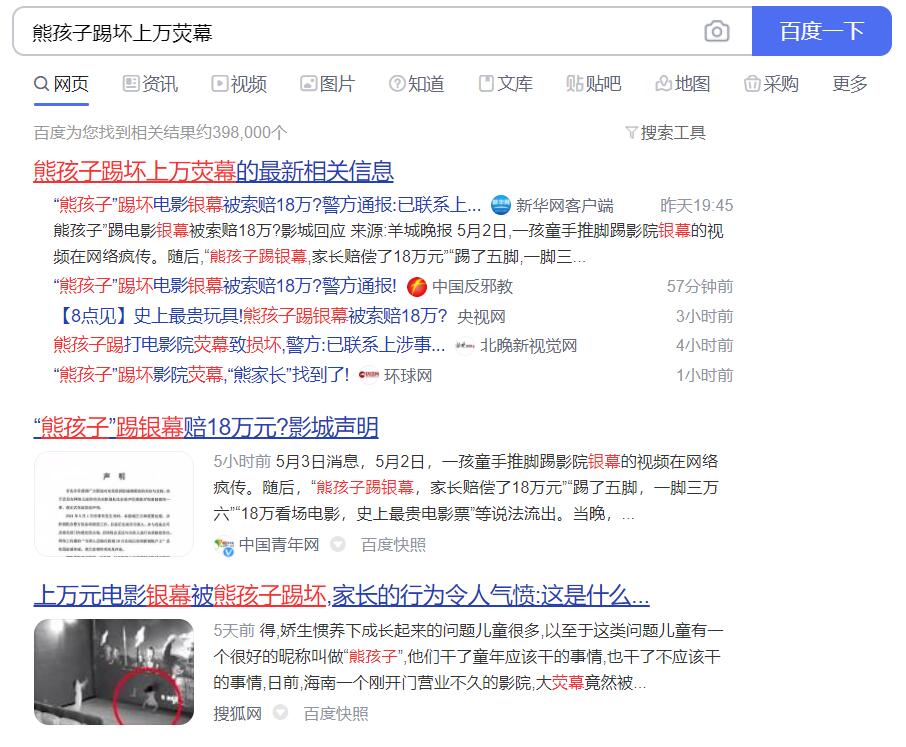Image resolution: width=906 pixels, height=747 pixels.
Task: Click the cinema surveillance thumbnail image
Action: tap(114, 672)
